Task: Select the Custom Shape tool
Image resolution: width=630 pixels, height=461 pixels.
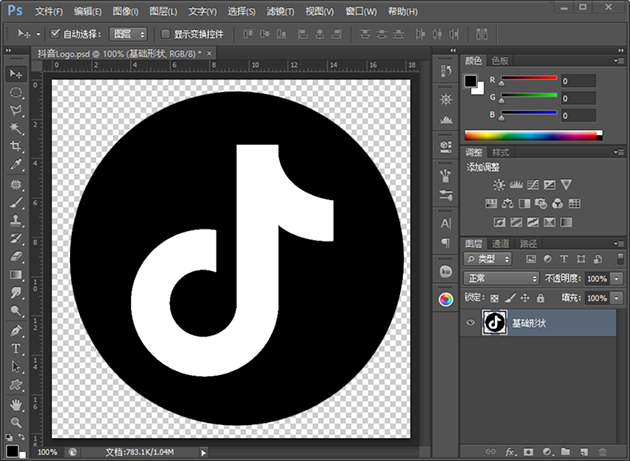Action: tap(16, 385)
